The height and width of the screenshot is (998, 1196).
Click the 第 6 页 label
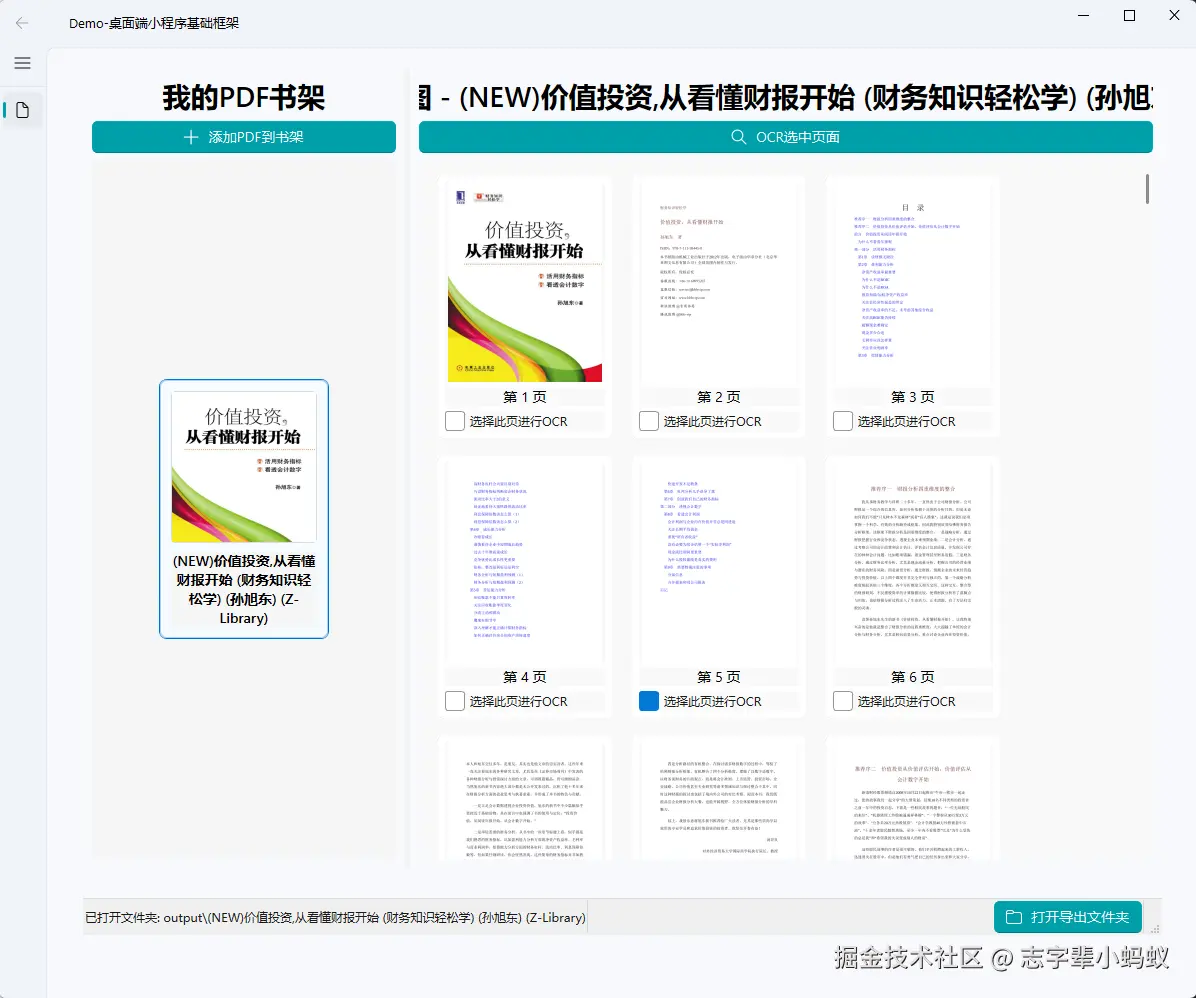pos(912,677)
